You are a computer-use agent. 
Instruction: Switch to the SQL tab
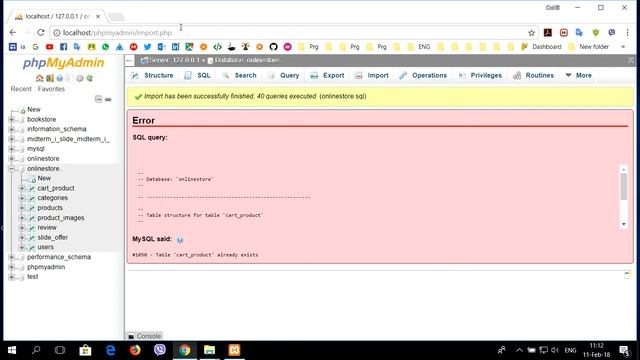(x=198, y=76)
